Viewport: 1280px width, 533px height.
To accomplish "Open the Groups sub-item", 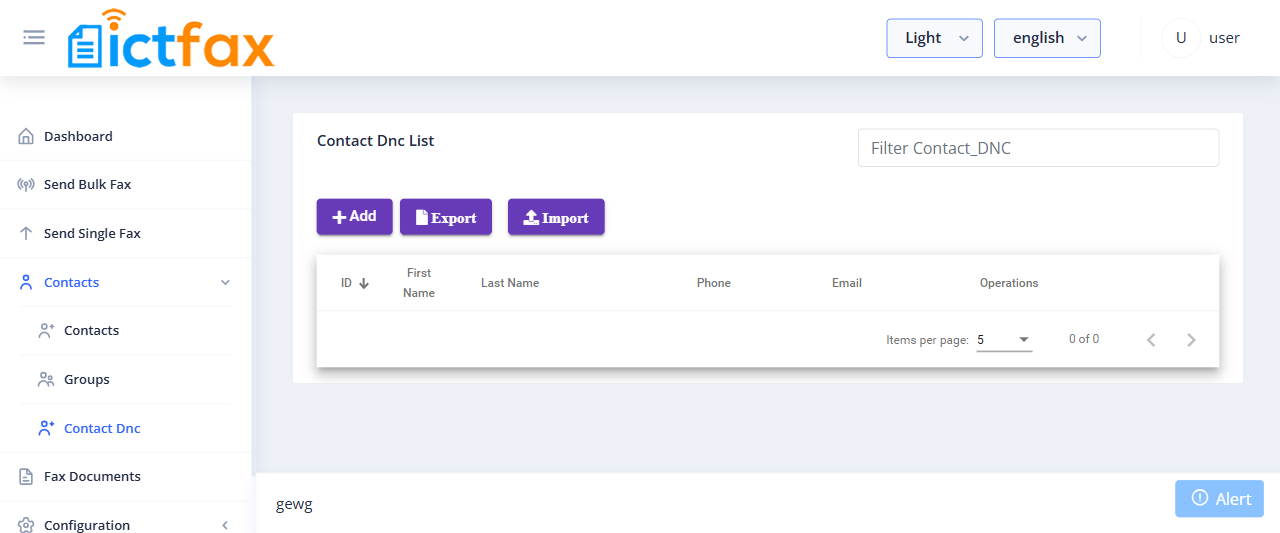I will click(87, 379).
